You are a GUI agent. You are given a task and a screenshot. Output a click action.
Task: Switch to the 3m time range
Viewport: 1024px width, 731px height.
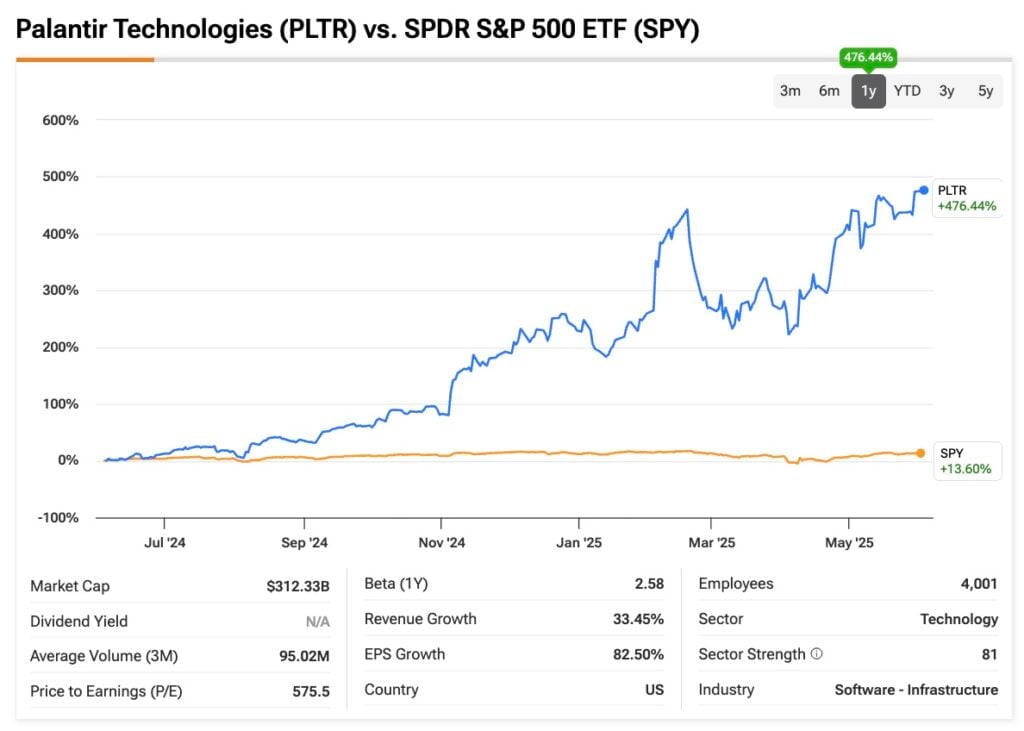click(790, 91)
